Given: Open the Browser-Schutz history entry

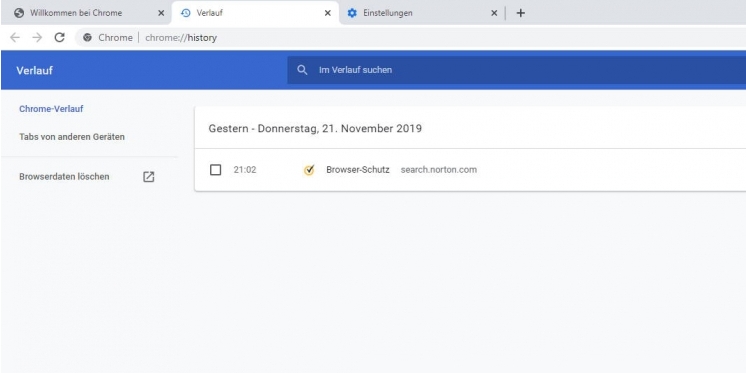Looking at the screenshot, I should 358,170.
